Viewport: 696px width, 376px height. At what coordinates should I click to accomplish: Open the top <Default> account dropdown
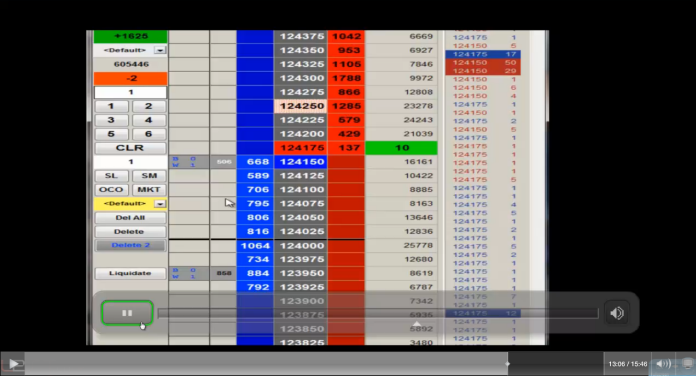[x=160, y=50]
